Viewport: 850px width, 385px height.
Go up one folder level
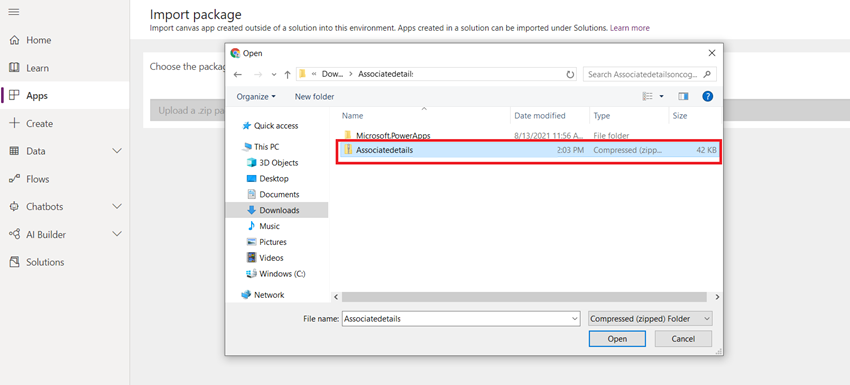287,74
